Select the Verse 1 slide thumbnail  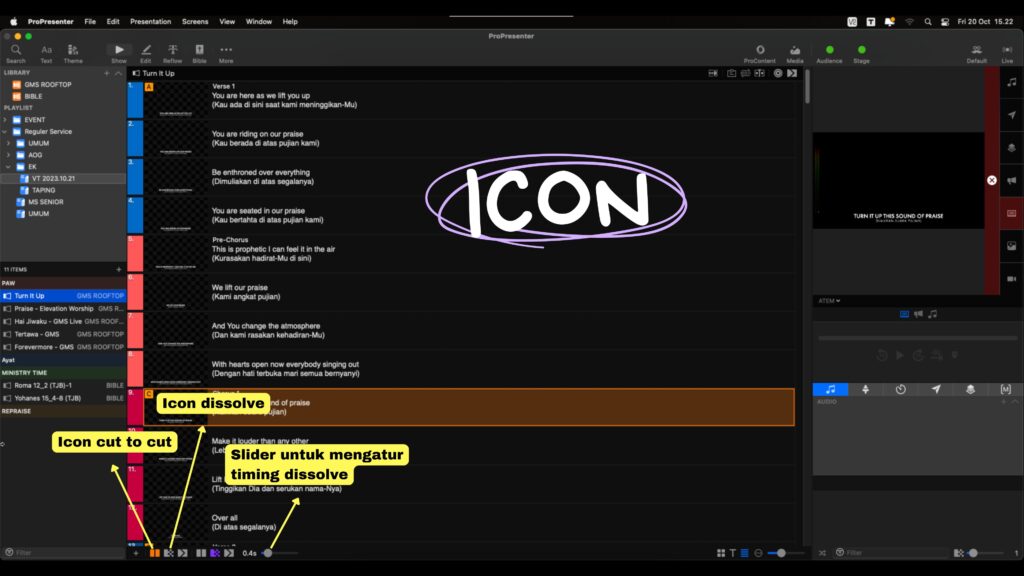(x=176, y=100)
